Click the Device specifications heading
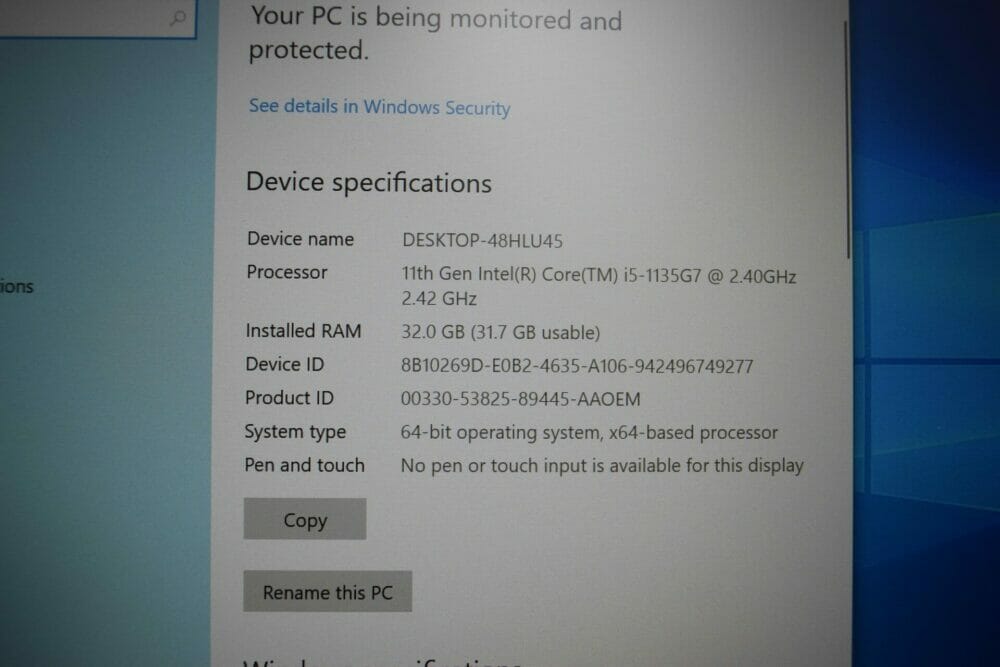 (x=369, y=183)
